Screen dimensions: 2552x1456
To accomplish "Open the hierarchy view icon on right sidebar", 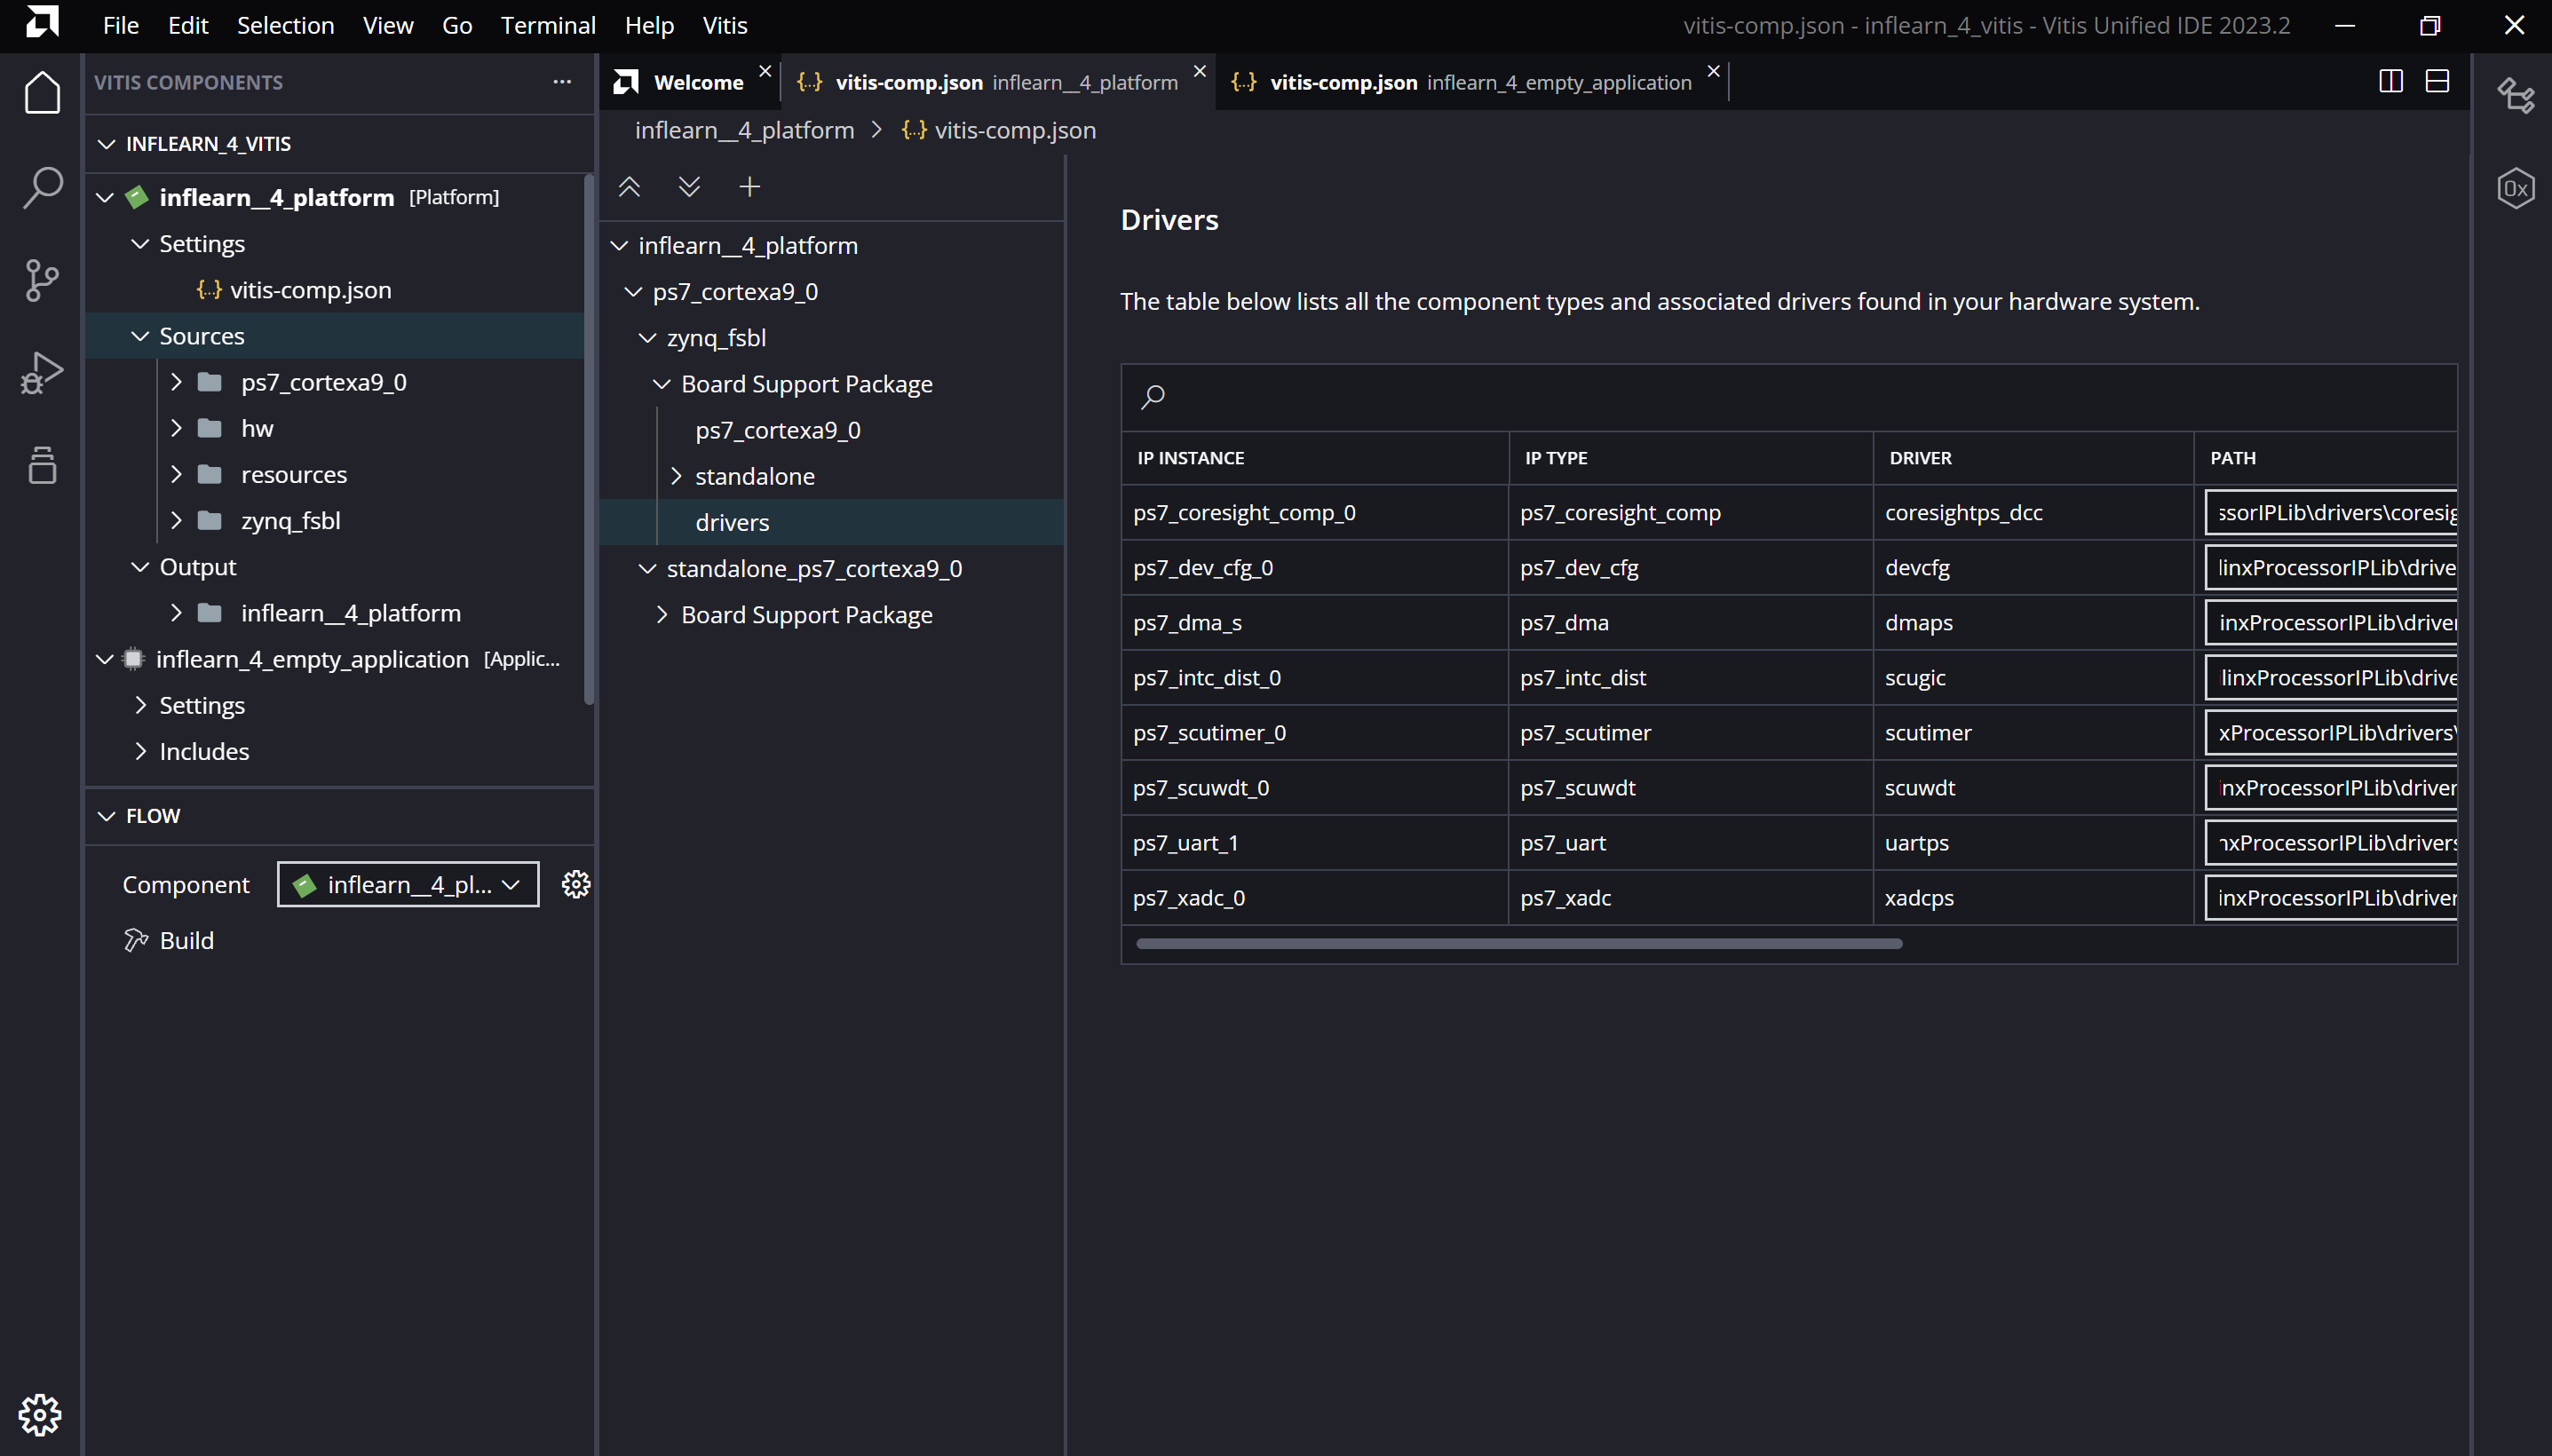I will coord(2515,96).
